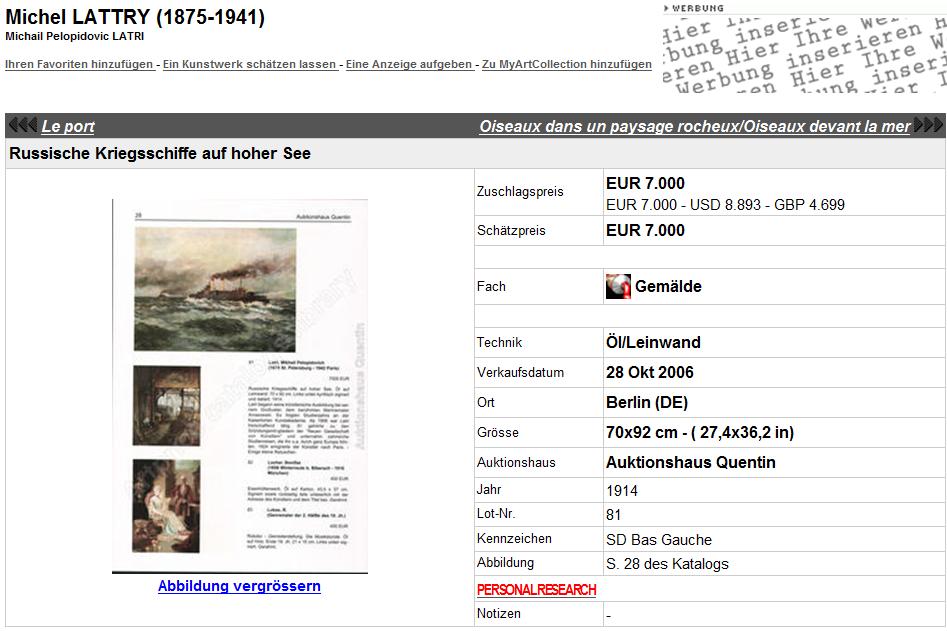947x631 pixels.
Task: Click the sale date '28 Okt 2006'
Action: (x=649, y=373)
